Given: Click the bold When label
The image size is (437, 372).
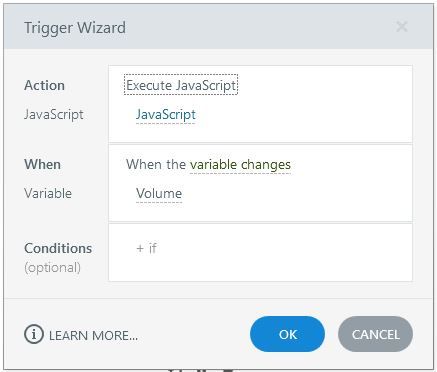Looking at the screenshot, I should click(x=42, y=164).
